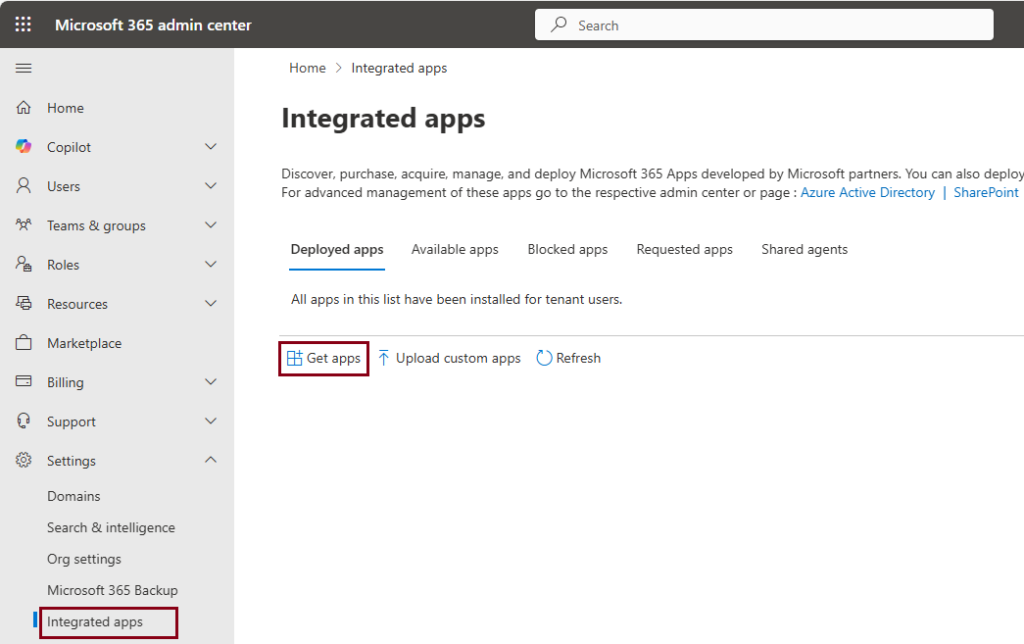
Task: Focus the Search input field
Action: point(764,25)
